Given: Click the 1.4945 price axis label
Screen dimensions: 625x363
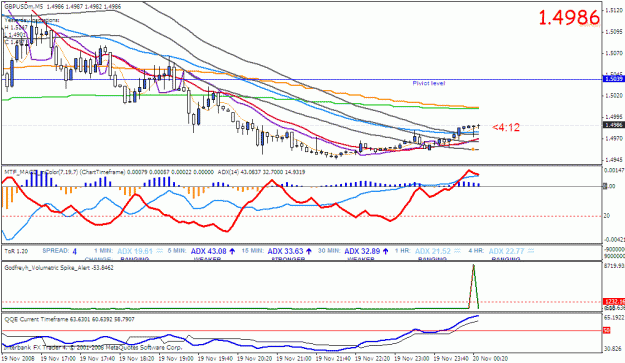Looking at the screenshot, I should click(614, 160).
